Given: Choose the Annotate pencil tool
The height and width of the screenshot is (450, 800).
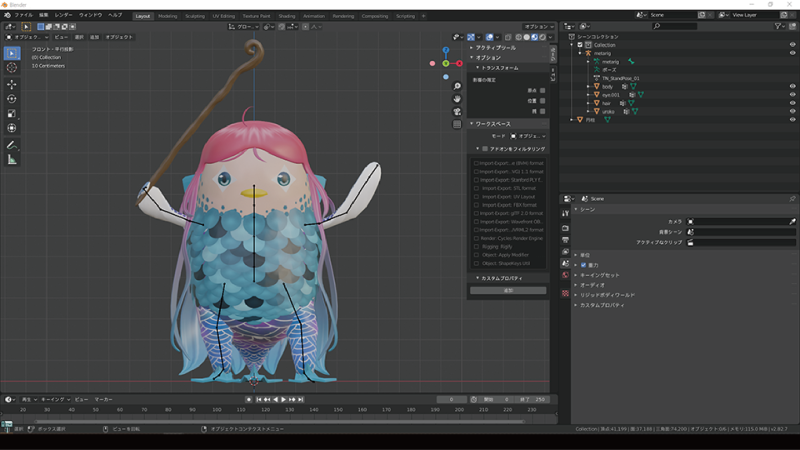Looking at the screenshot, I should 12,145.
